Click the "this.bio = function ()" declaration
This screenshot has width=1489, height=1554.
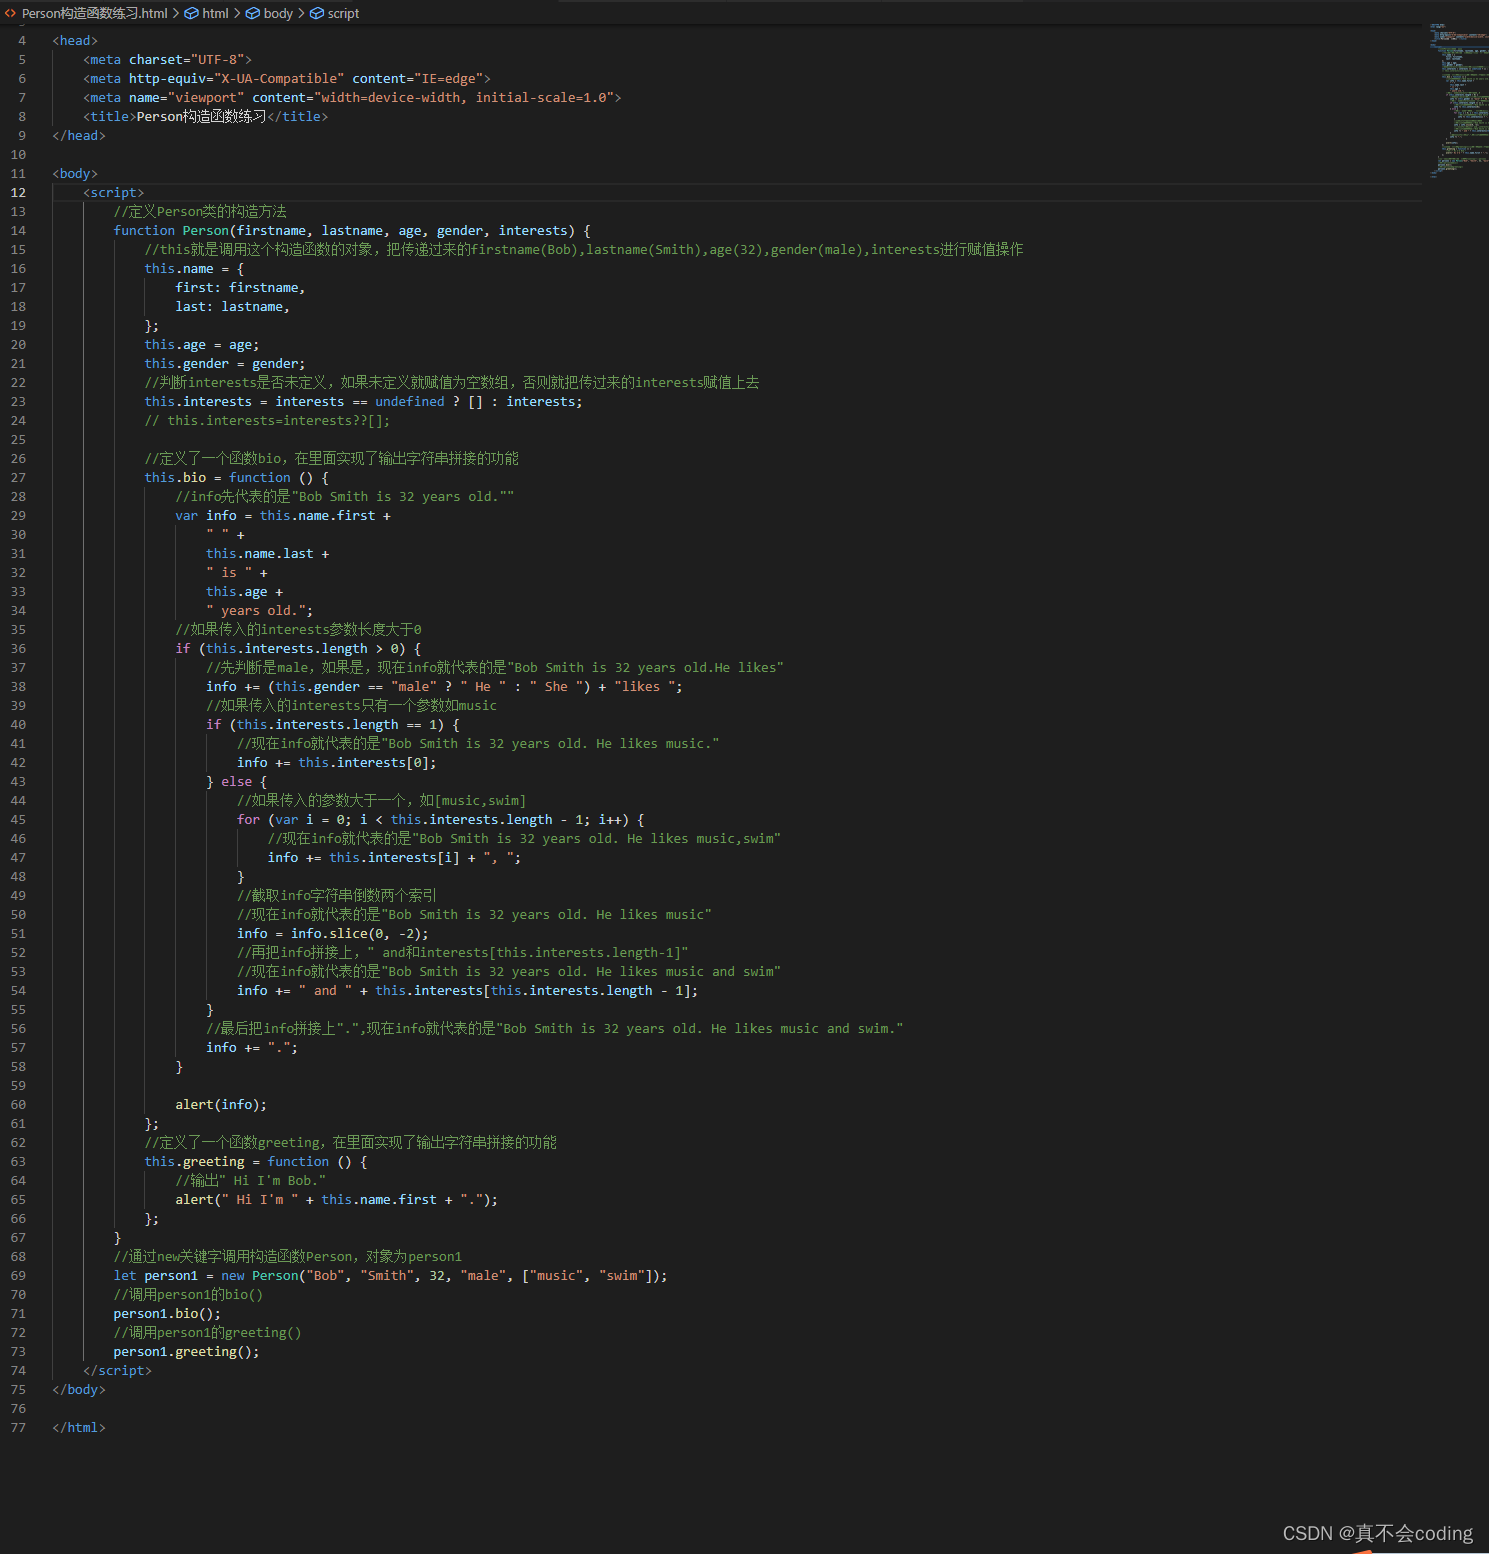pos(236,477)
